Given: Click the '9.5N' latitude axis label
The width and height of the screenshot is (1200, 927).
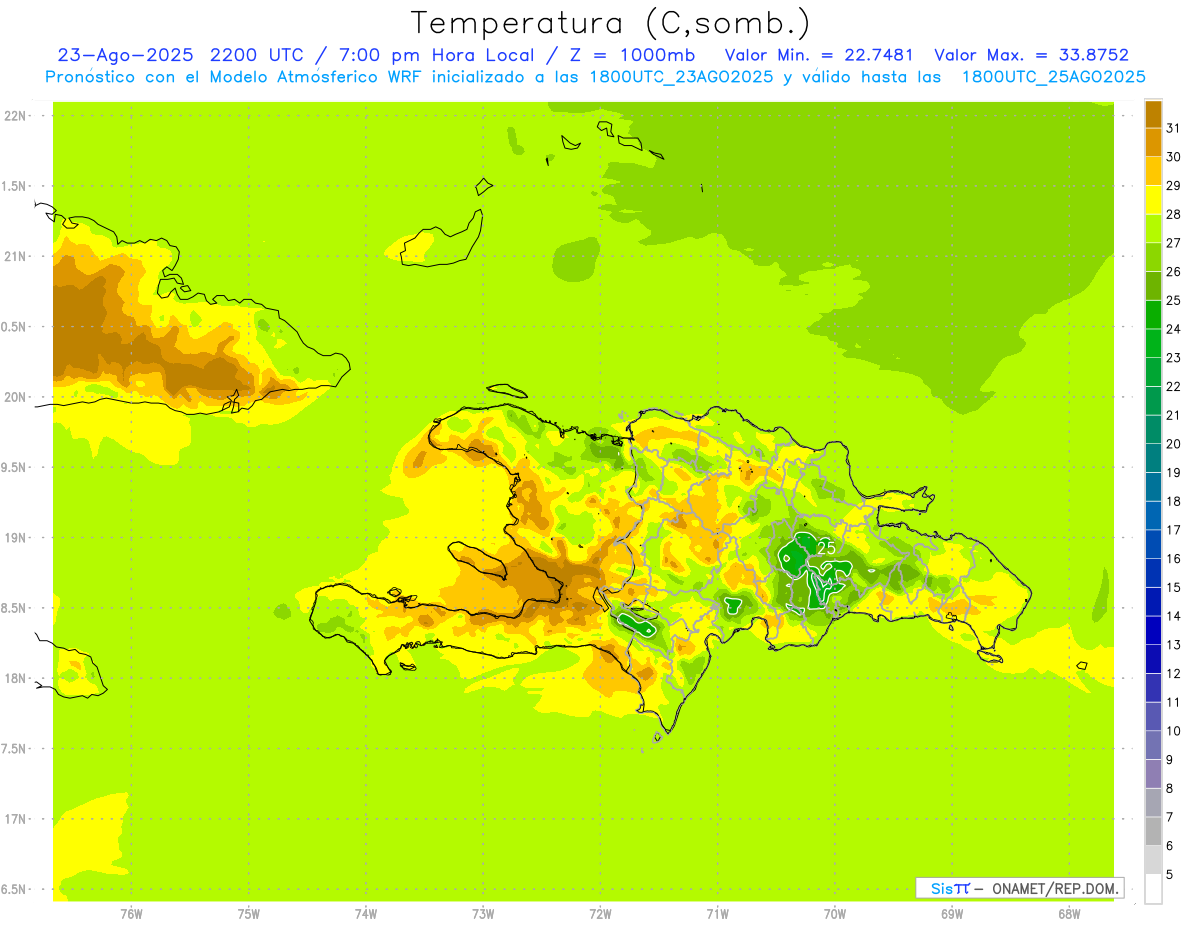Looking at the screenshot, I should tap(15, 467).
